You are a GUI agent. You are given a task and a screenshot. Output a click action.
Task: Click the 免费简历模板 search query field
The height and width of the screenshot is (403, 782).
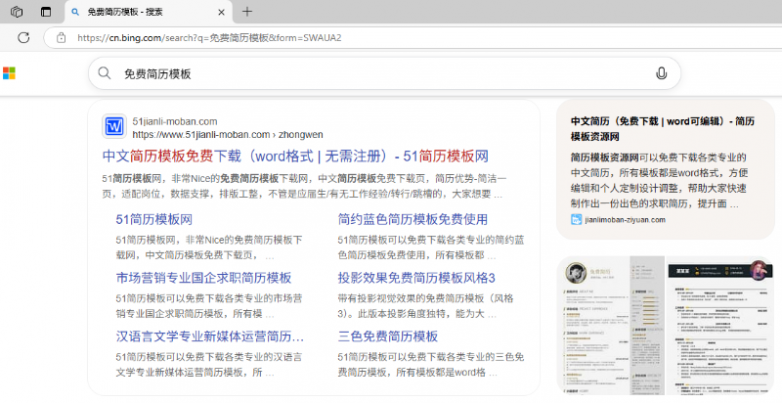click(384, 74)
